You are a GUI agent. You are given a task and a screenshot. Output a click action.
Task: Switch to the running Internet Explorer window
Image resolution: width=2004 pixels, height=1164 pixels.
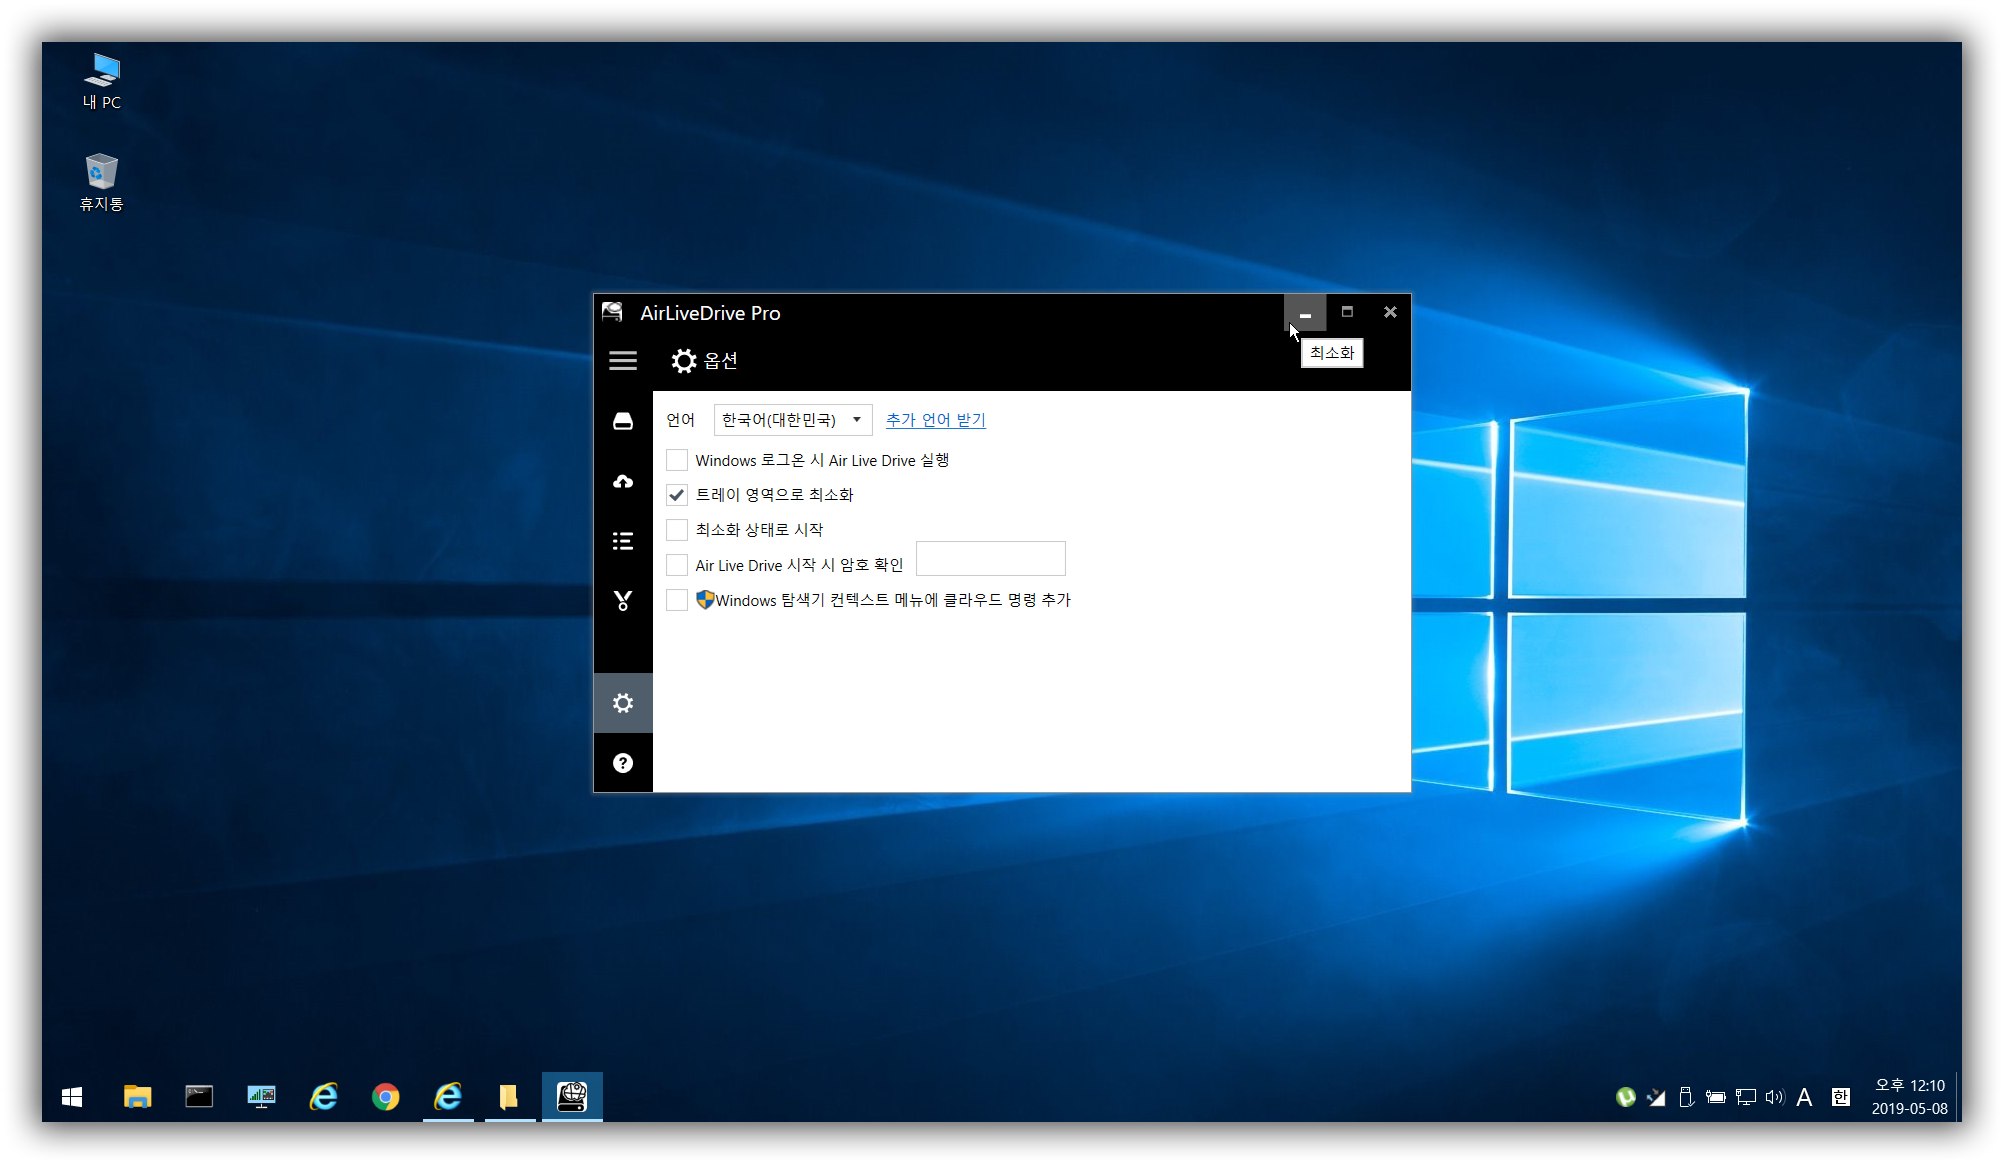[448, 1097]
